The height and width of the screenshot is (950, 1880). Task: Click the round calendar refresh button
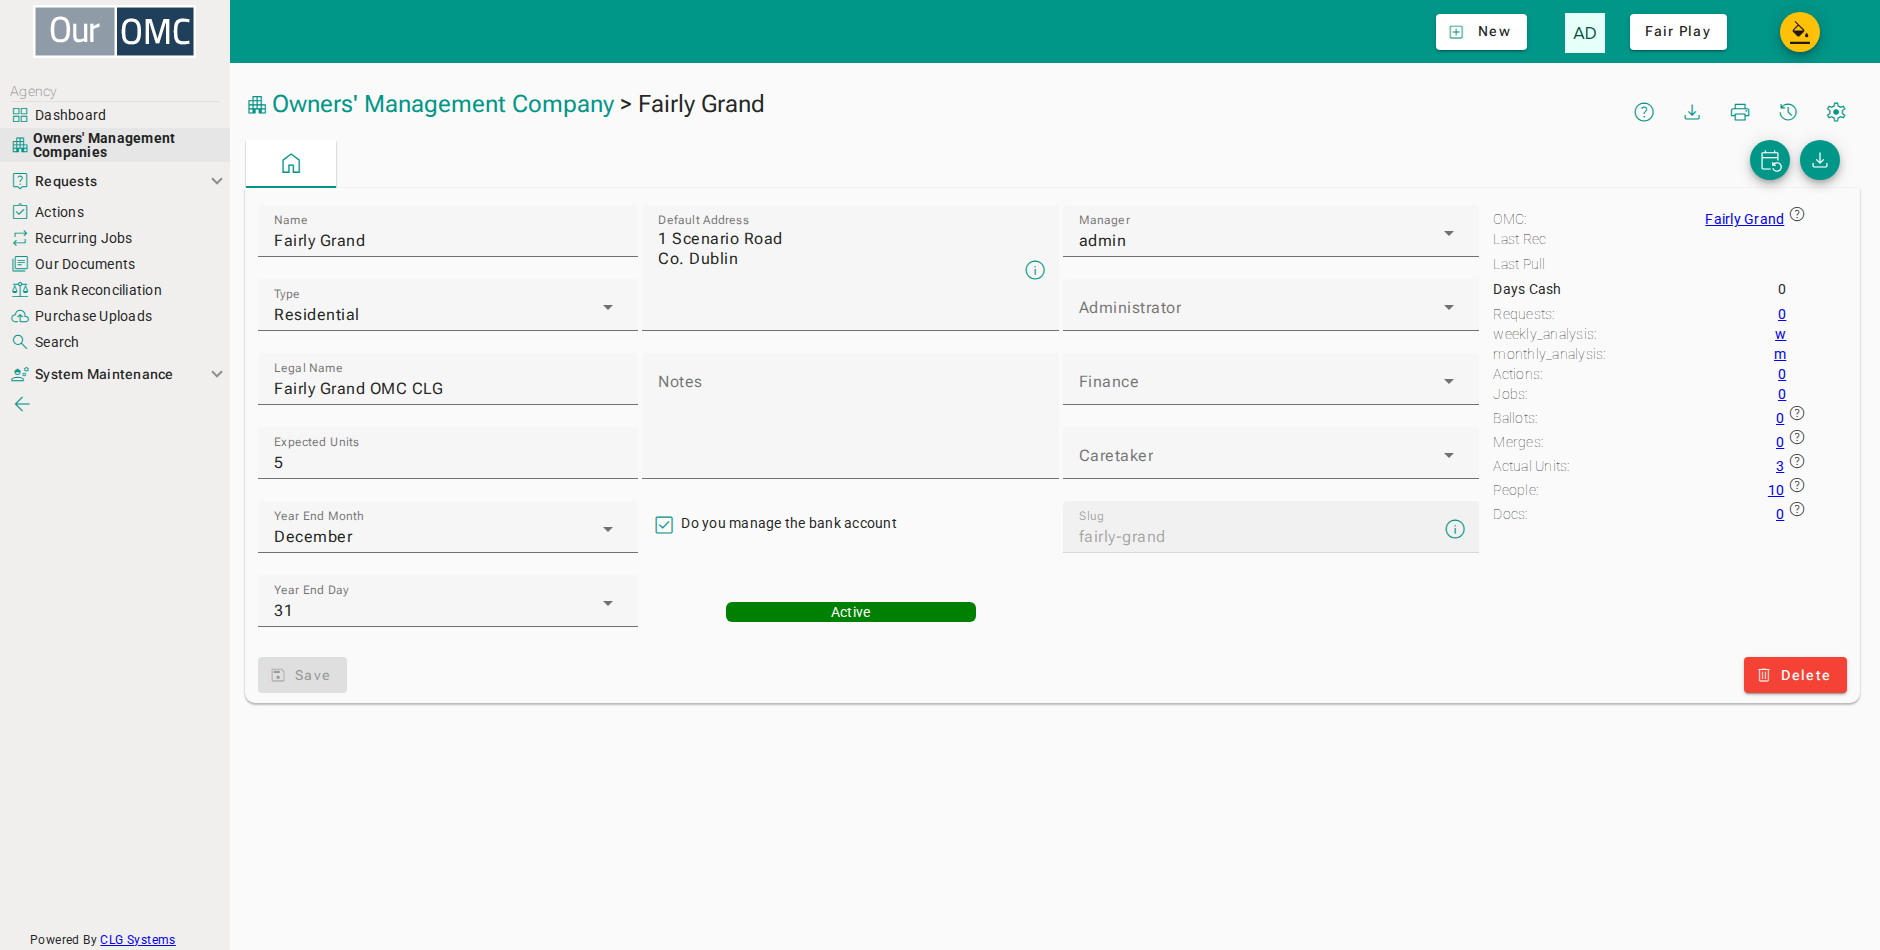point(1770,160)
